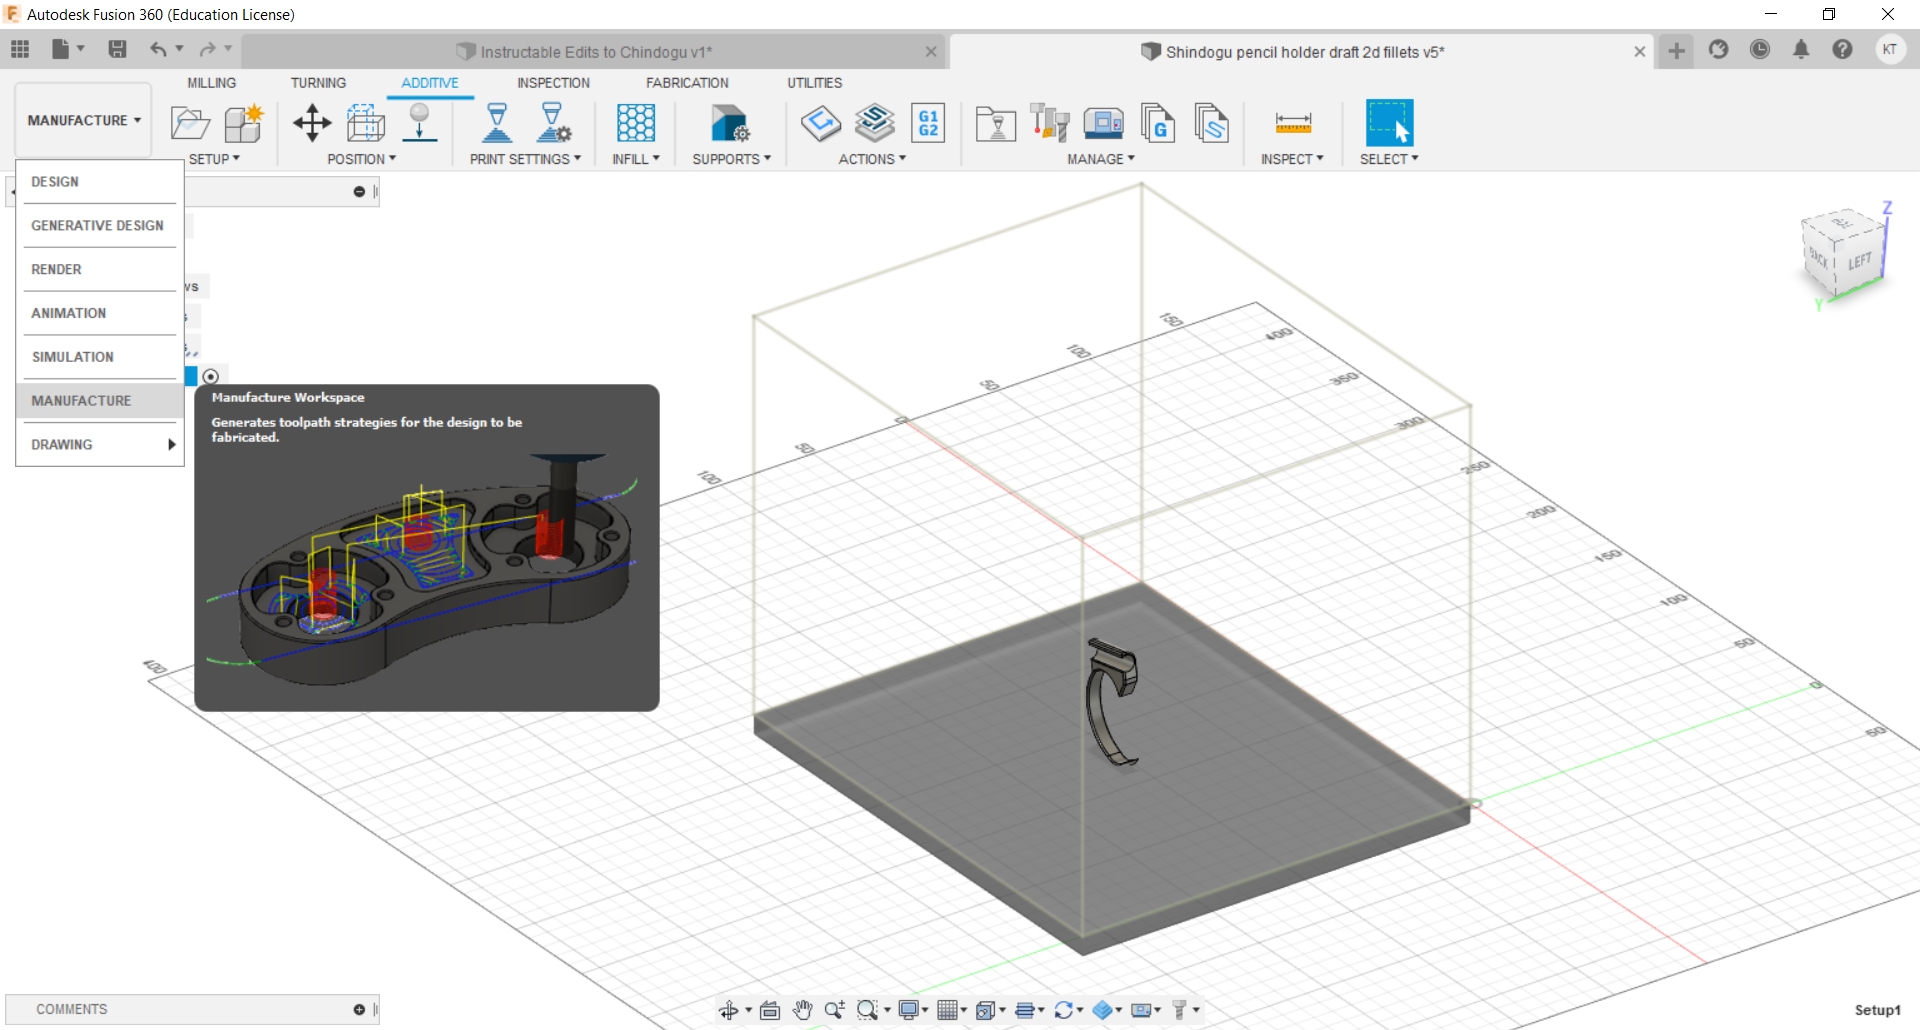Switch to the TURNING tab
The width and height of the screenshot is (1920, 1030).
point(318,83)
